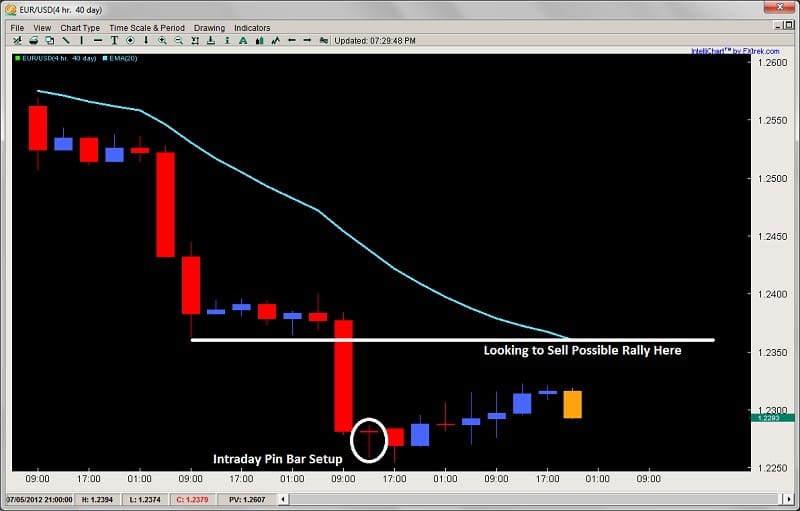800x511 pixels.
Task: Click the right arrow scroll-forward icon
Action: point(308,40)
